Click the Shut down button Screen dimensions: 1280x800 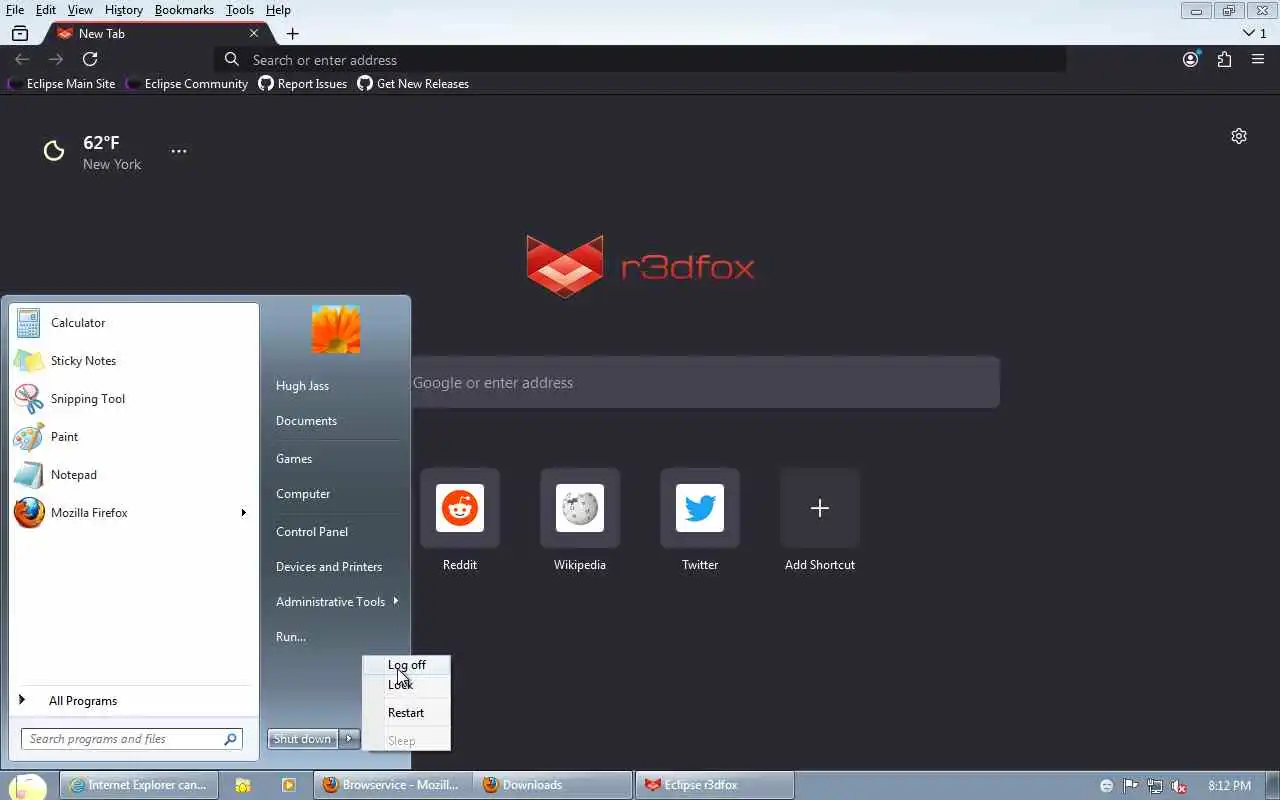[303, 739]
